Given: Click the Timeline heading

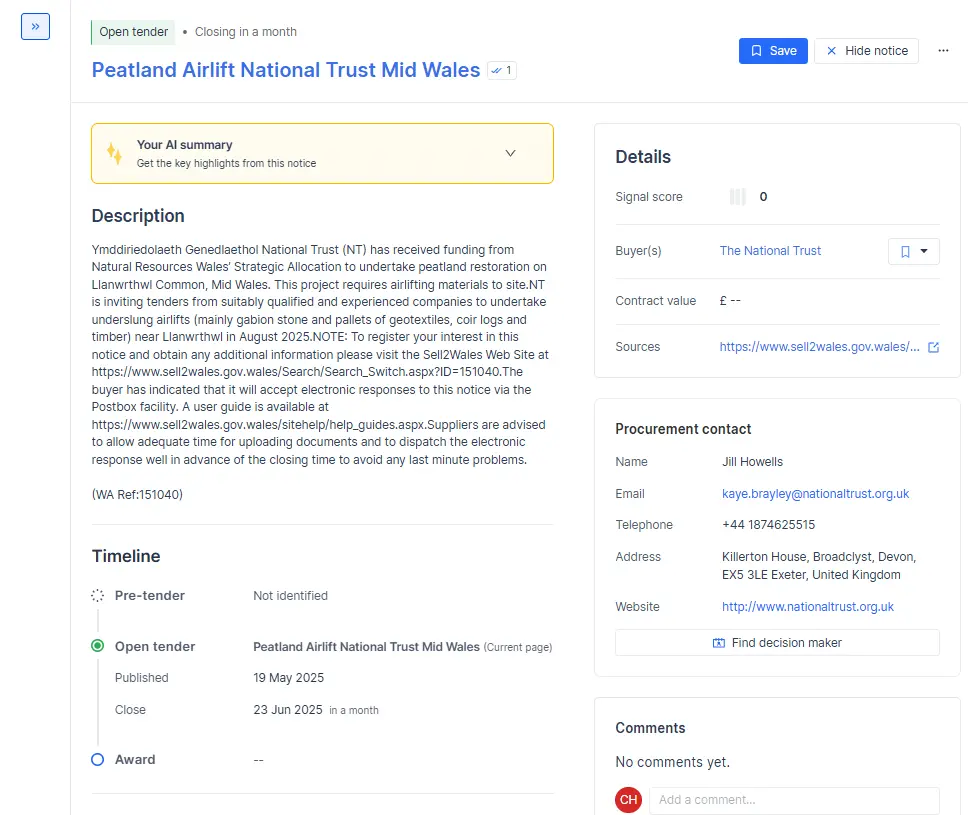Looking at the screenshot, I should pyautogui.click(x=126, y=556).
